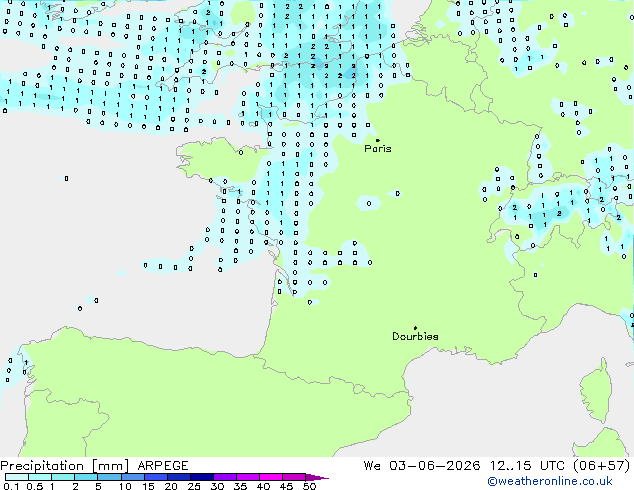Click the '[mm]' unit label

click(x=110, y=466)
